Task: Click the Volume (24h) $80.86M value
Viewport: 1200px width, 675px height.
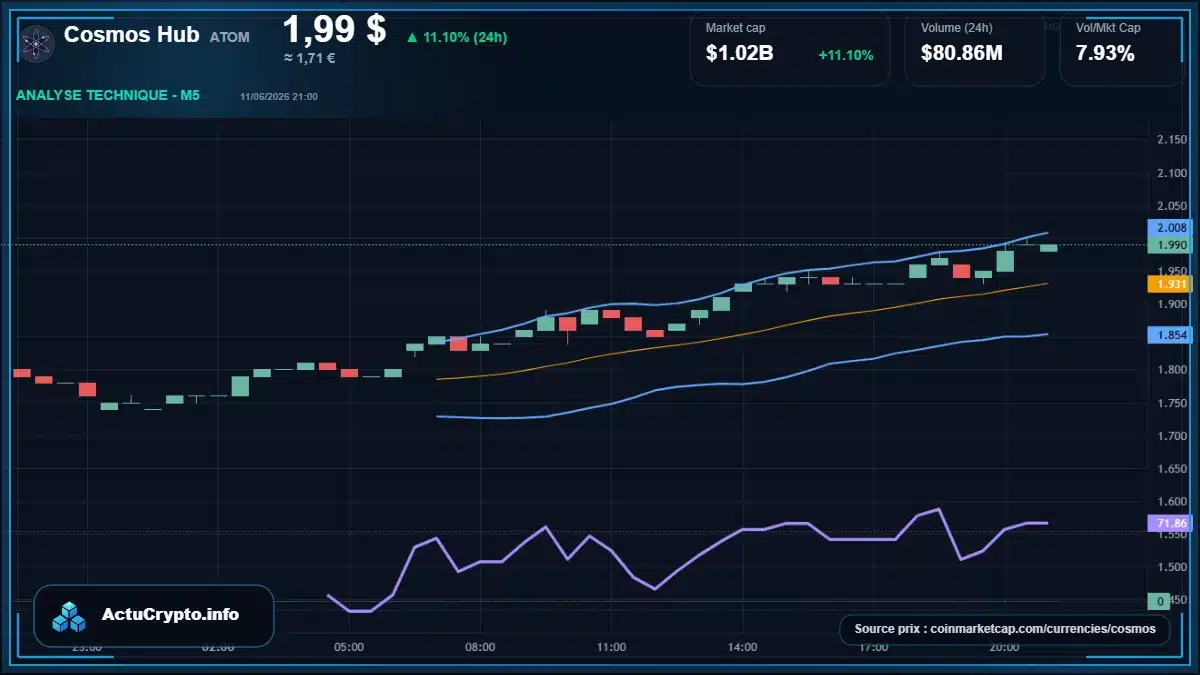Action: point(962,54)
